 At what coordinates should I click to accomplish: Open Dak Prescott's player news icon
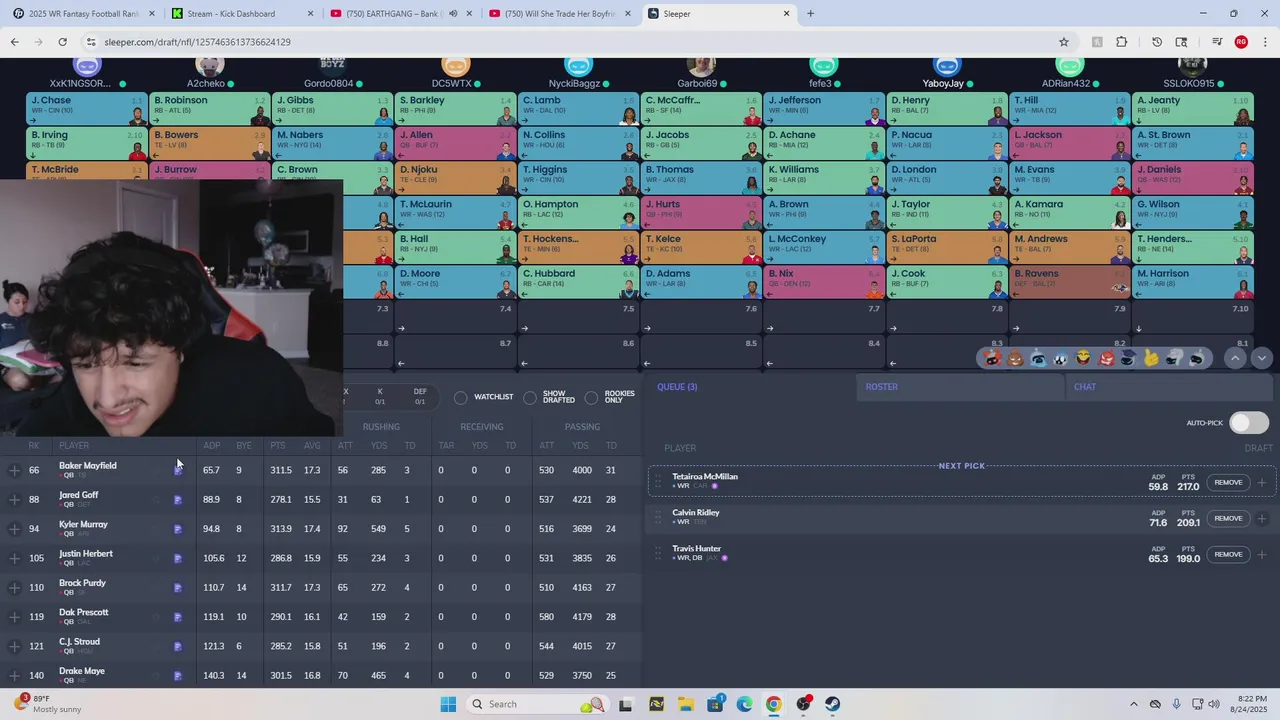[x=178, y=617]
